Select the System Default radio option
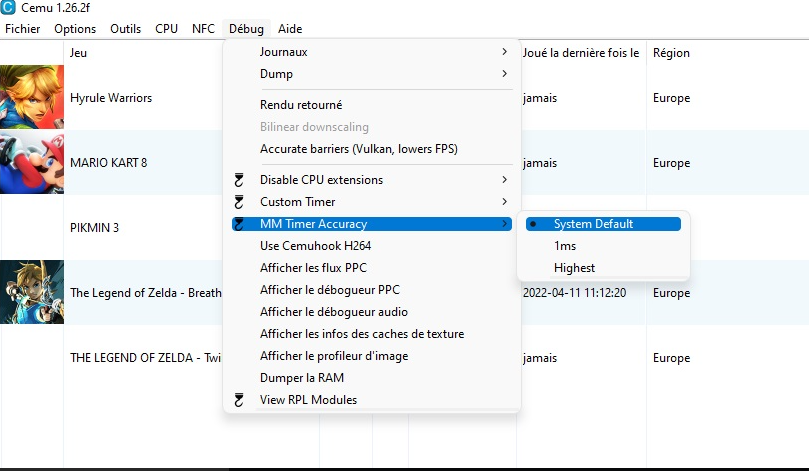Viewport: 809px width, 471px height. (593, 224)
